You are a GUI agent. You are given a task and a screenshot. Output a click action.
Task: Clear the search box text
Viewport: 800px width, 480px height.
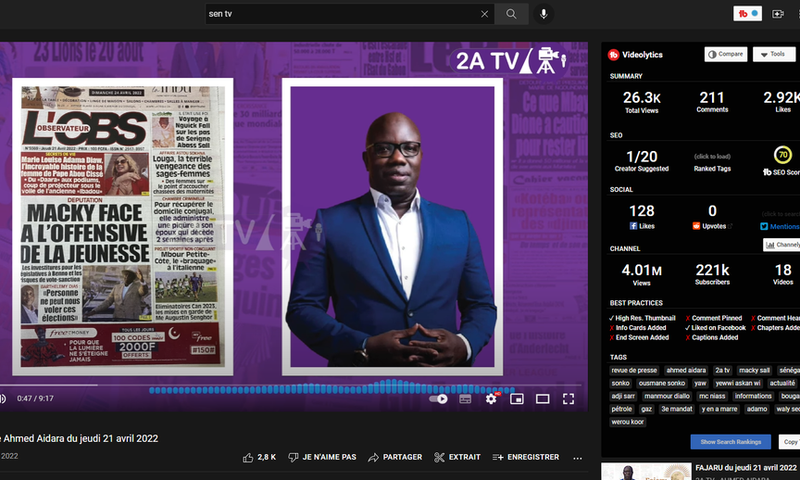484,14
